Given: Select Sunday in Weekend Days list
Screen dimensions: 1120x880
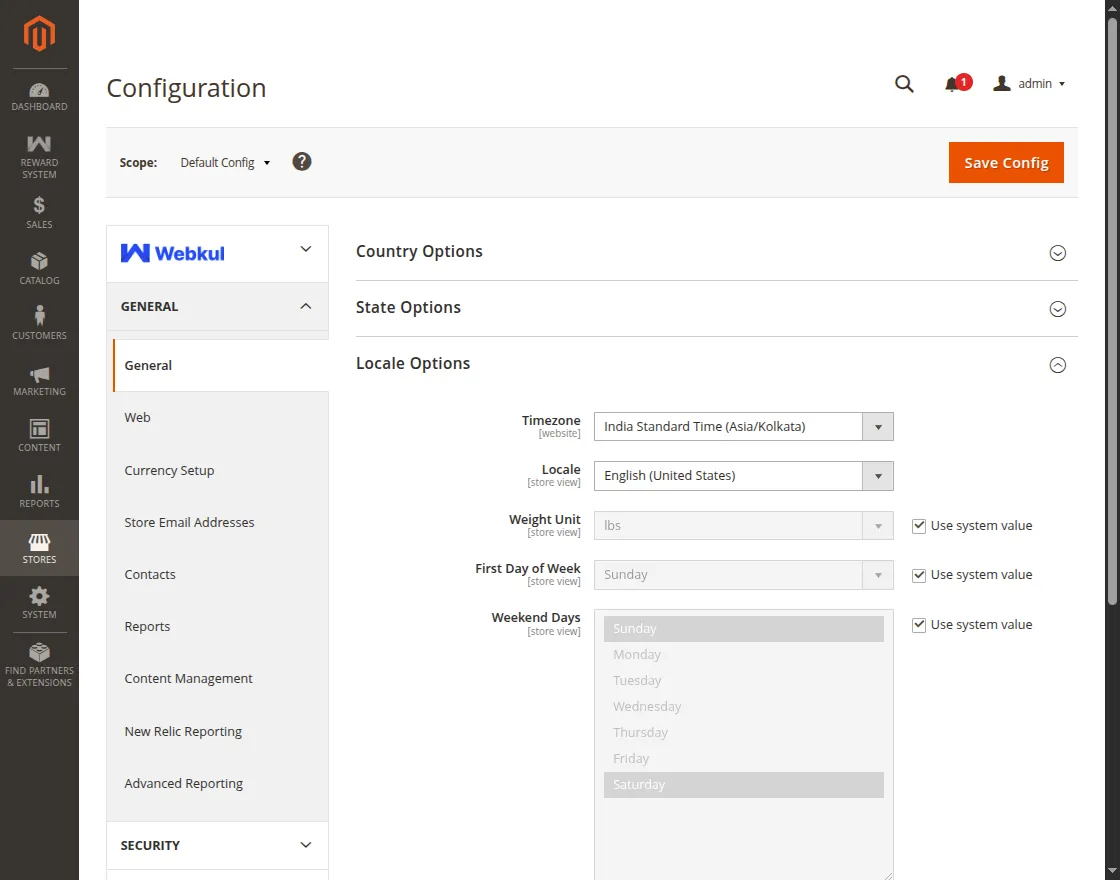Looking at the screenshot, I should [744, 629].
